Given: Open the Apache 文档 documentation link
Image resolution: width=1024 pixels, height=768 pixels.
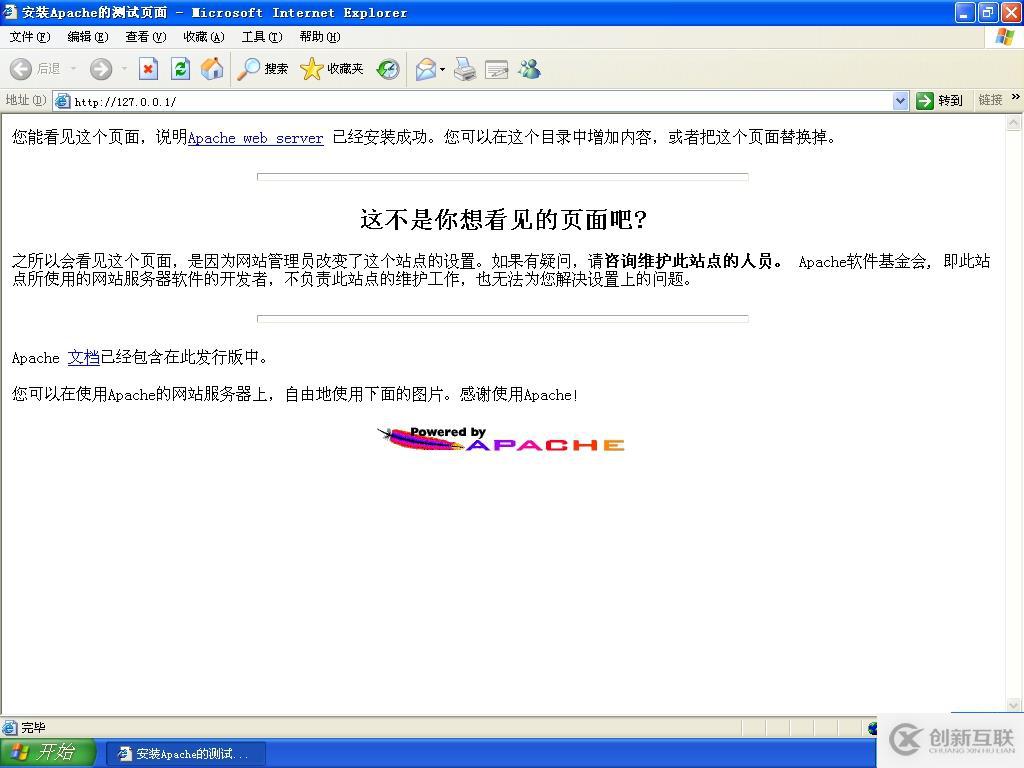Looking at the screenshot, I should click(x=82, y=357).
